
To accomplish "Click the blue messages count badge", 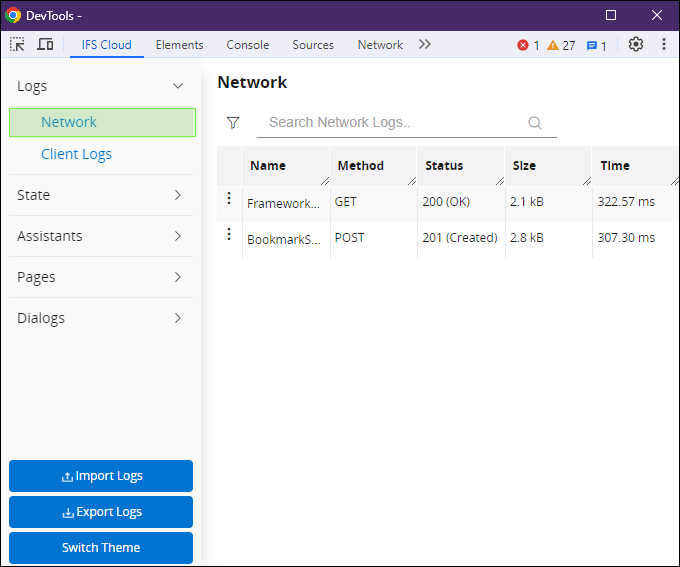I will coord(596,45).
